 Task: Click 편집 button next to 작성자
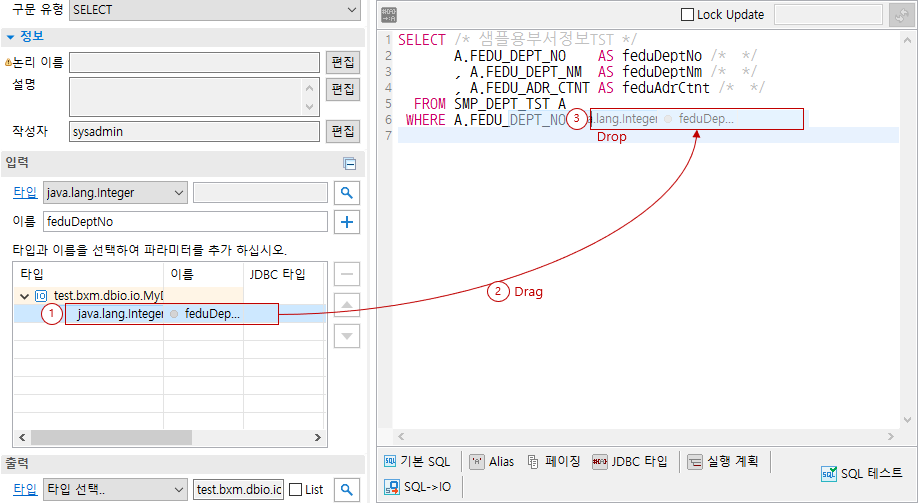pos(343,131)
